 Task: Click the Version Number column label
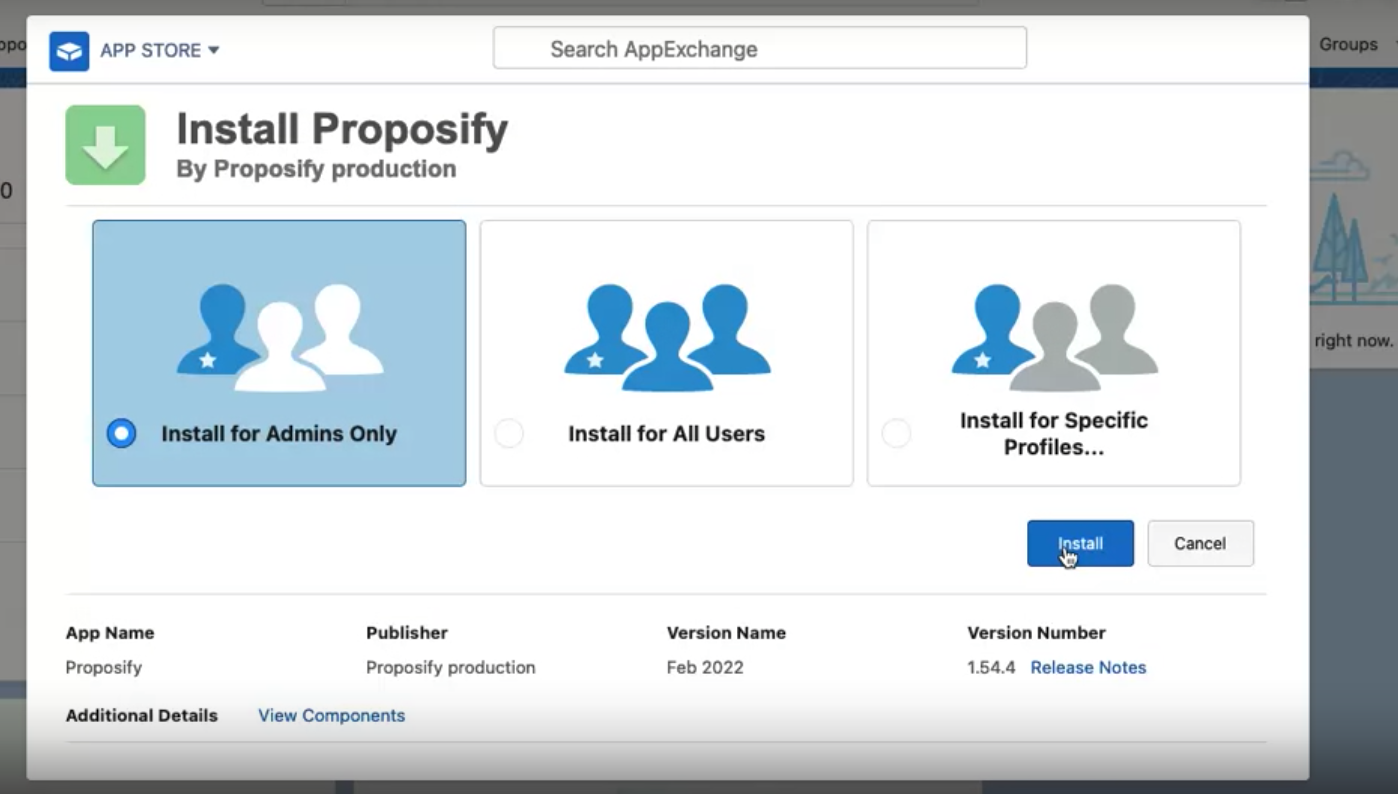(x=1036, y=632)
